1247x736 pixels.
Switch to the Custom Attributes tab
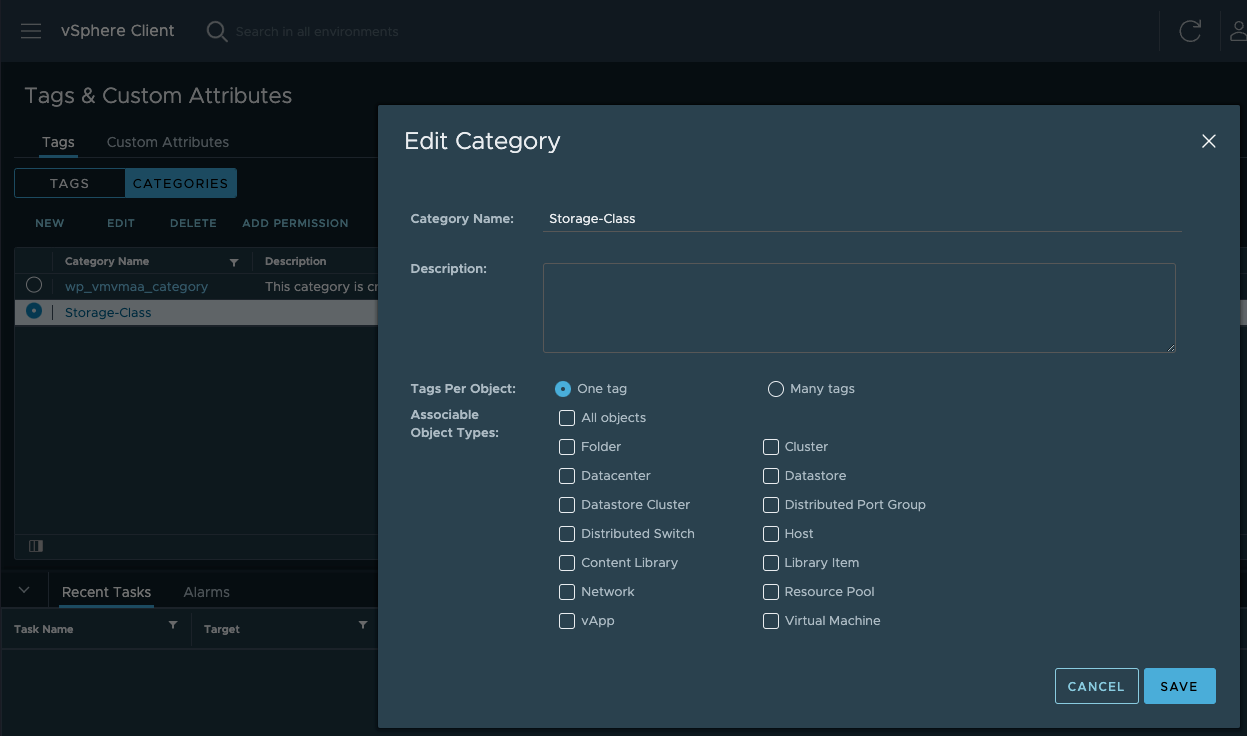(x=168, y=142)
